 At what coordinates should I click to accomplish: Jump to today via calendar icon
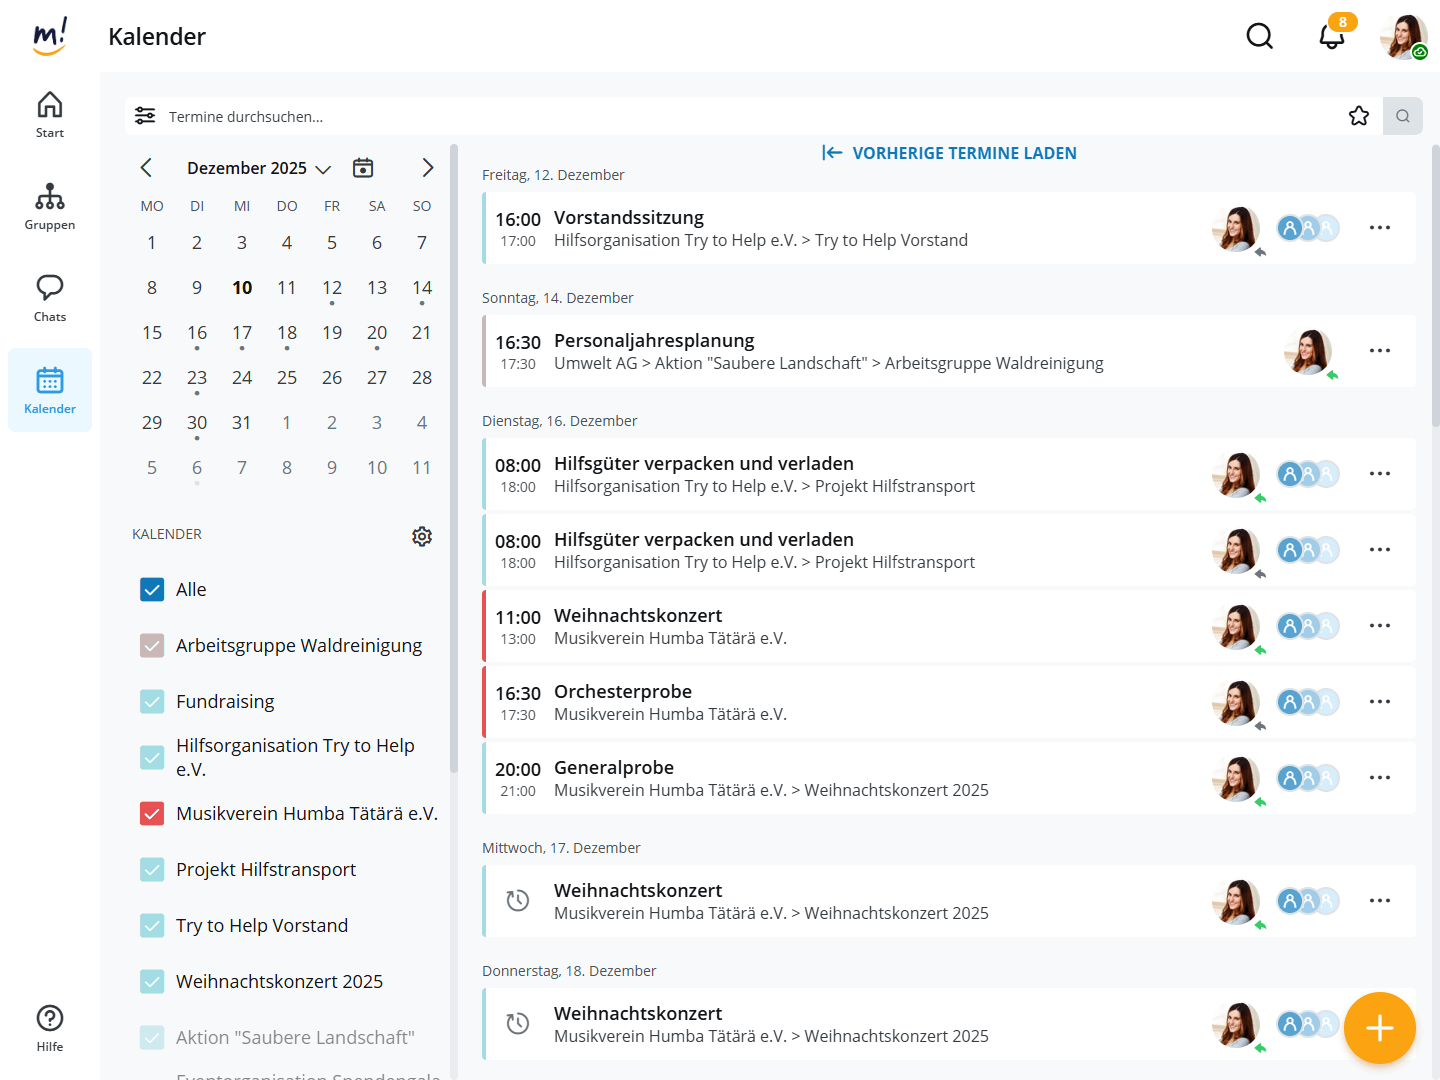pos(363,168)
